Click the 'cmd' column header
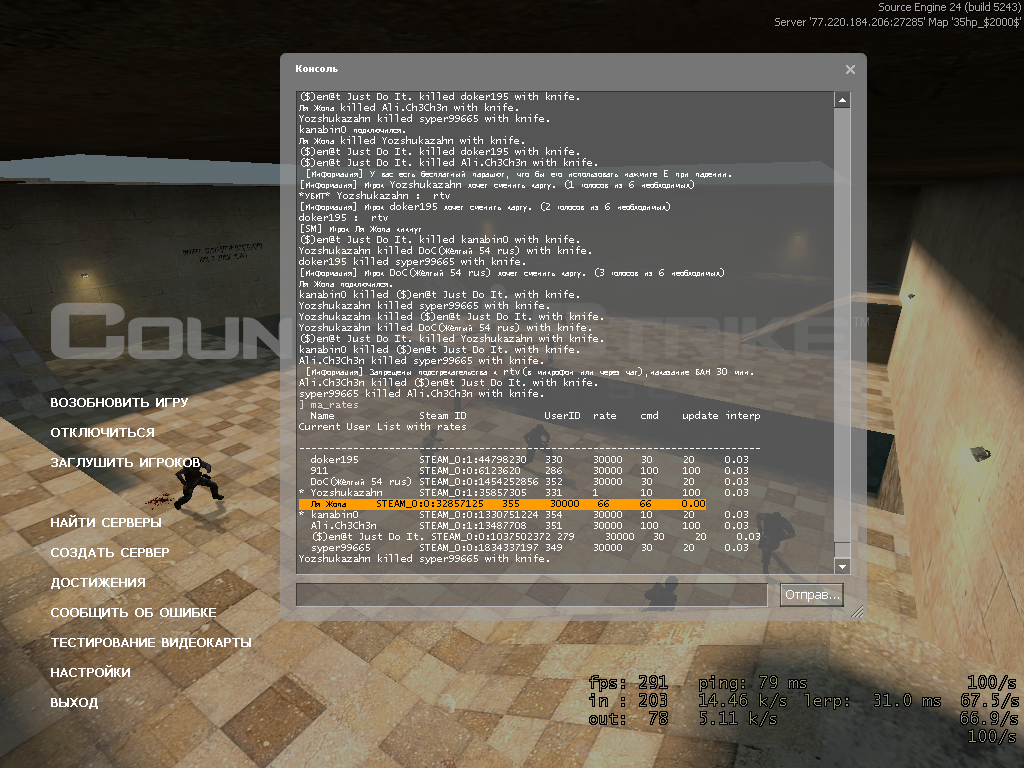The width and height of the screenshot is (1024, 768). (x=649, y=415)
